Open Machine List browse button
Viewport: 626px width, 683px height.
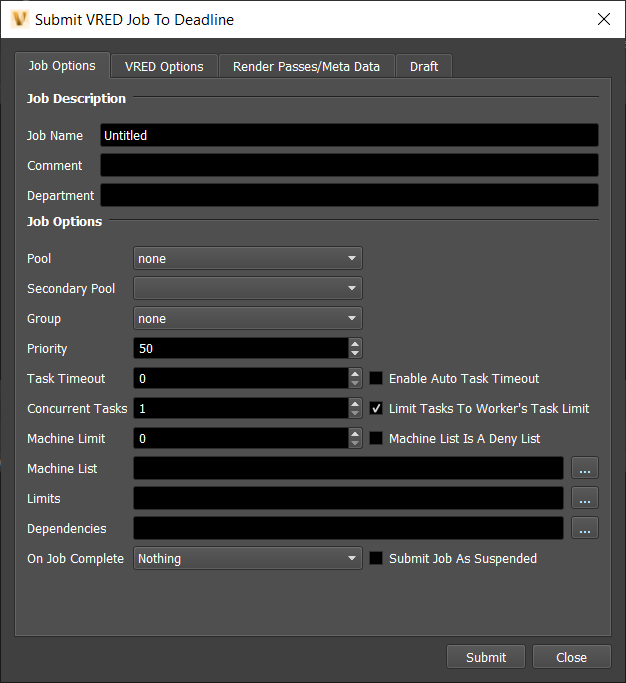(x=585, y=468)
